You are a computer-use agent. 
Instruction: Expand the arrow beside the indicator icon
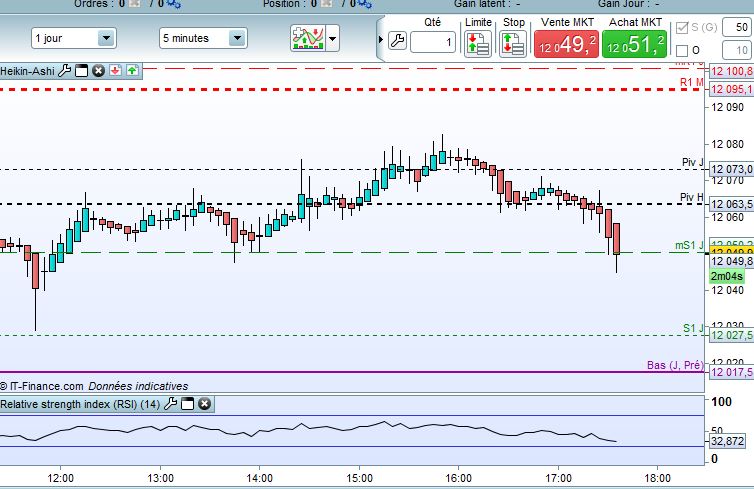click(x=332, y=38)
